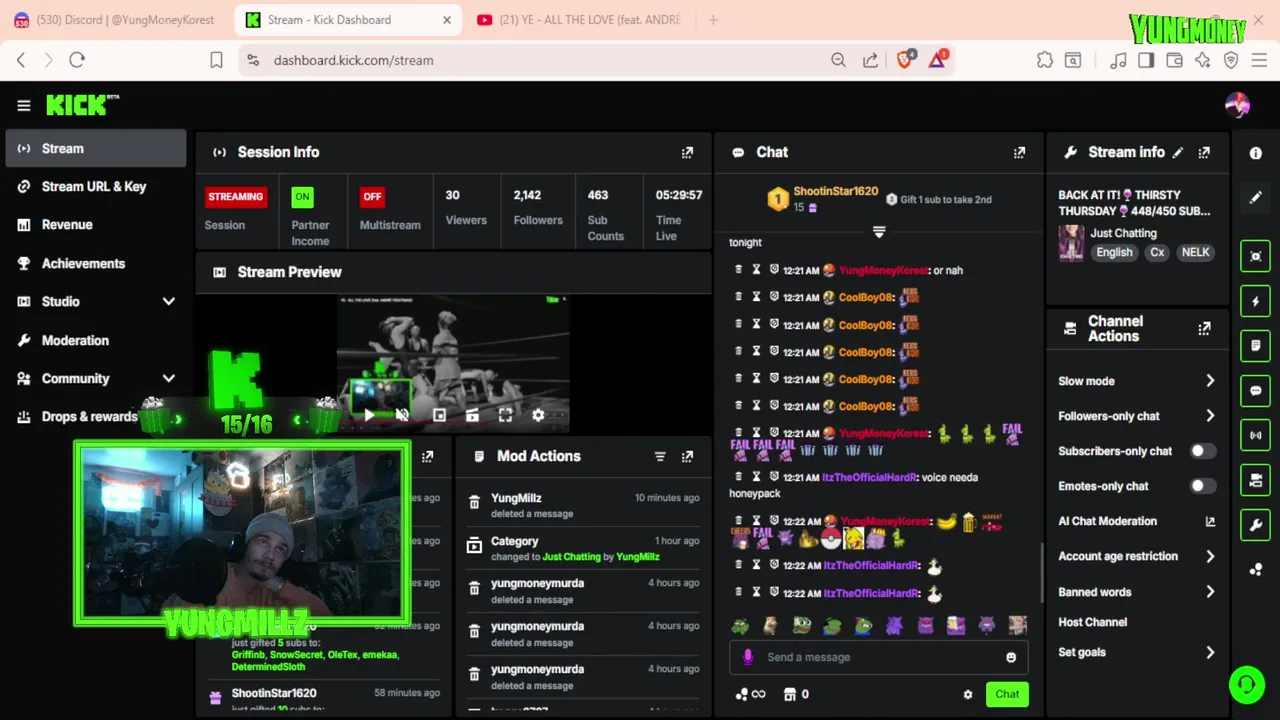Click the Brave shields icon in address bar
This screenshot has width=1280, height=720.
coord(905,60)
